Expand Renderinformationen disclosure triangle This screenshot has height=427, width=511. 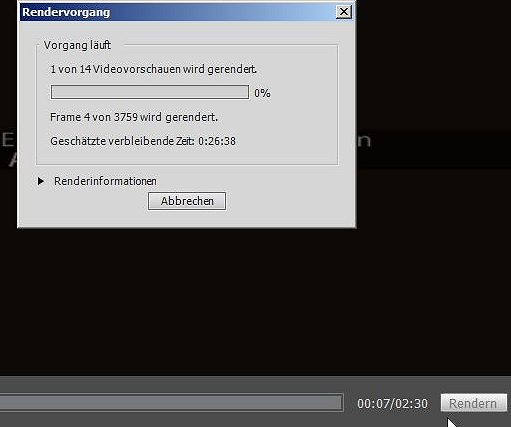point(41,181)
